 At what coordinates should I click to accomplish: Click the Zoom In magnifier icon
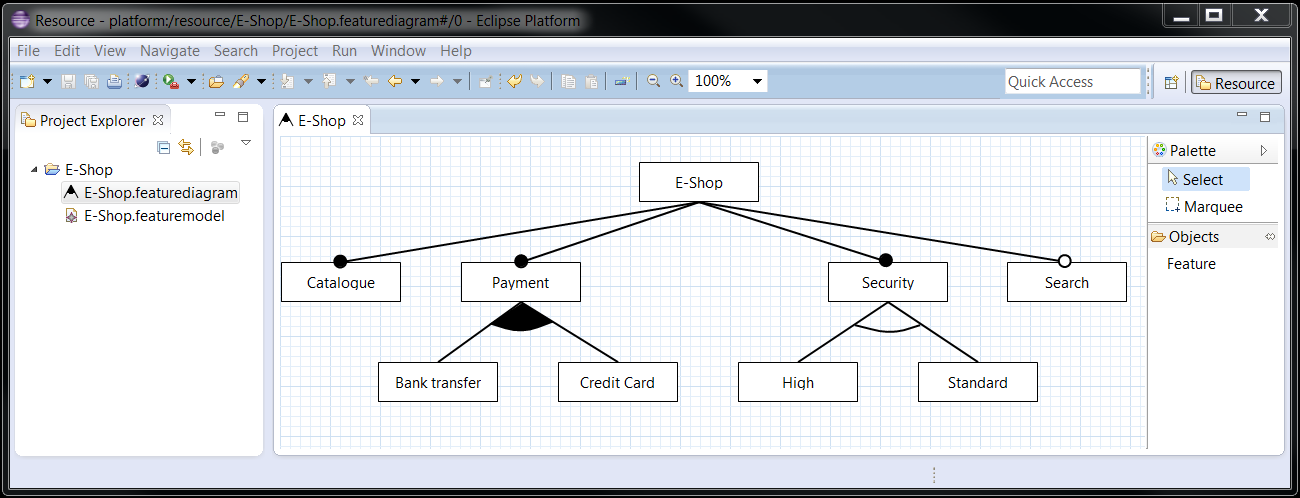(677, 82)
